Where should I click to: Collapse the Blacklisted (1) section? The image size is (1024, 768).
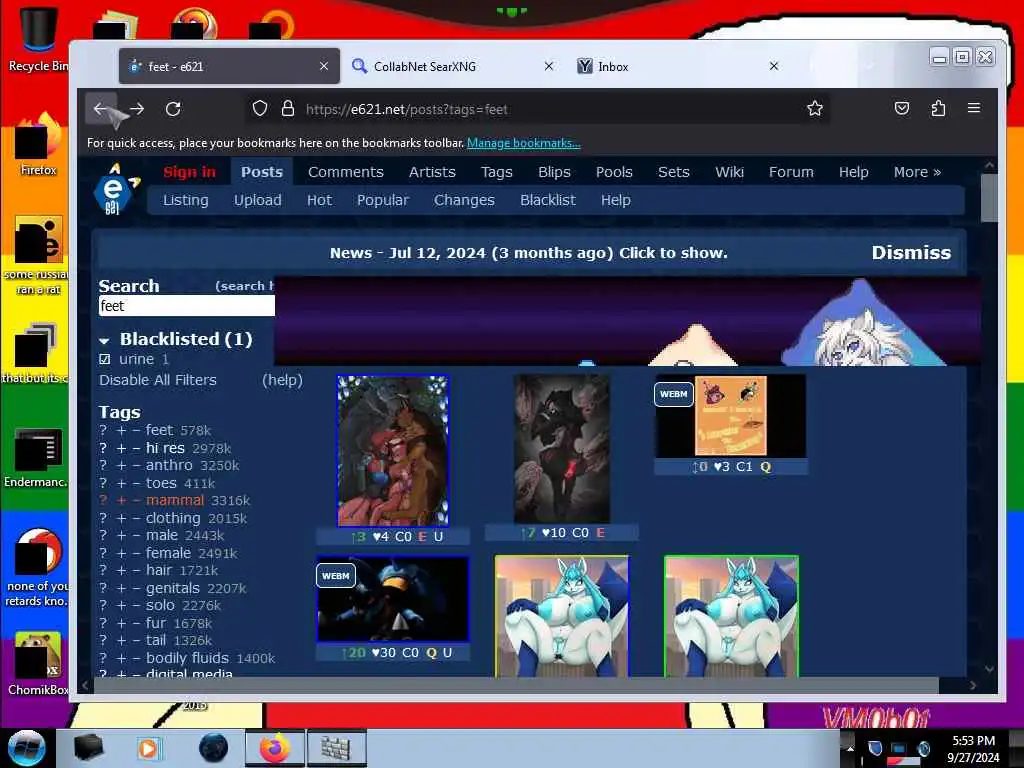point(104,340)
